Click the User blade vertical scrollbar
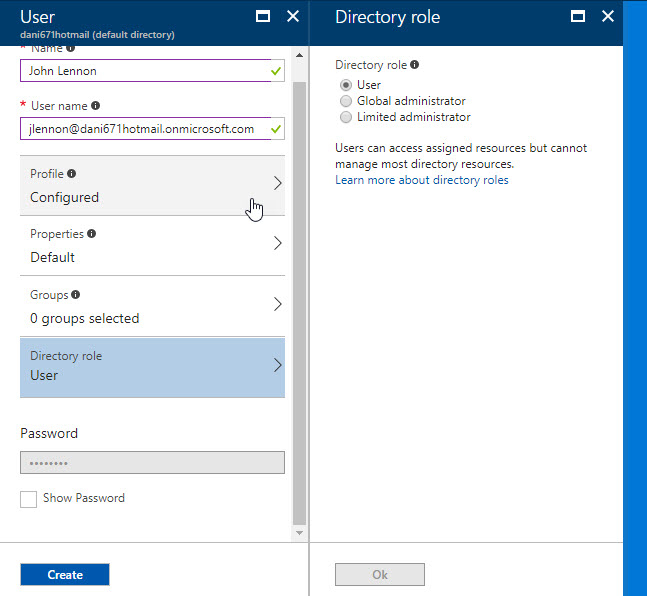The height and width of the screenshot is (596, 647). click(298, 300)
